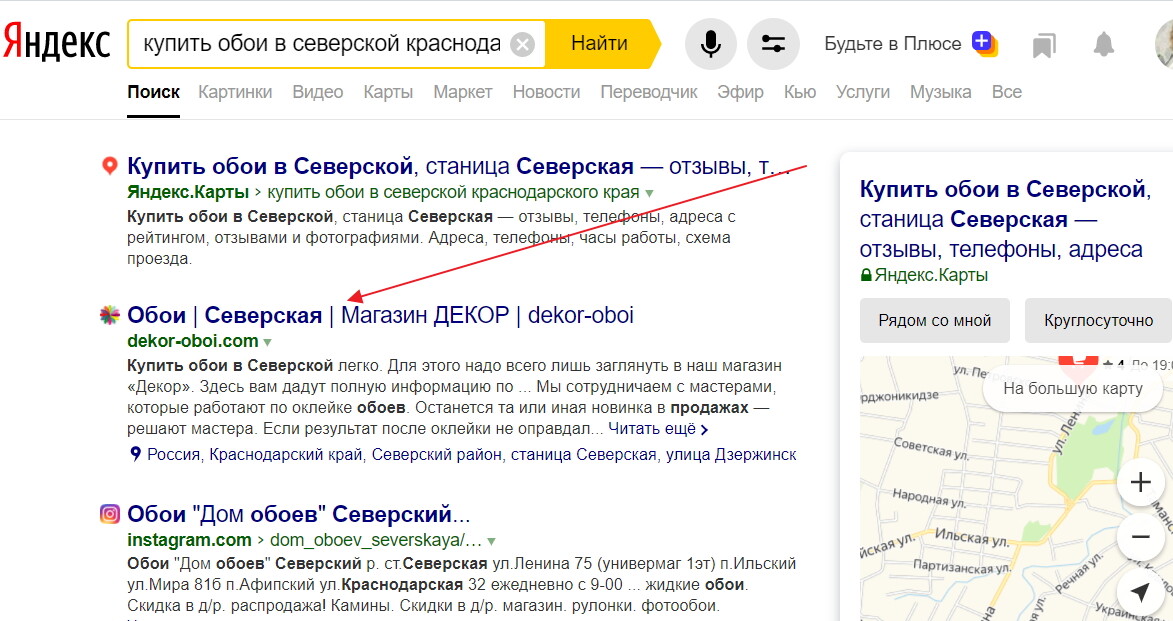
Task: Click the Instagram favicon of Дом обоев
Action: 109,514
